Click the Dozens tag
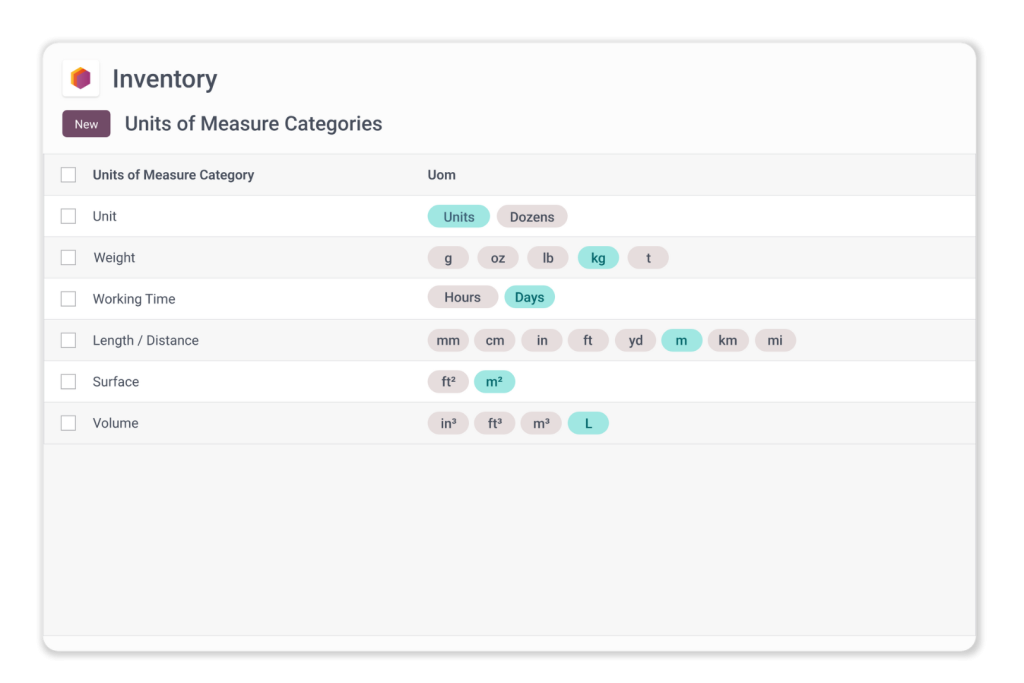 pos(532,216)
